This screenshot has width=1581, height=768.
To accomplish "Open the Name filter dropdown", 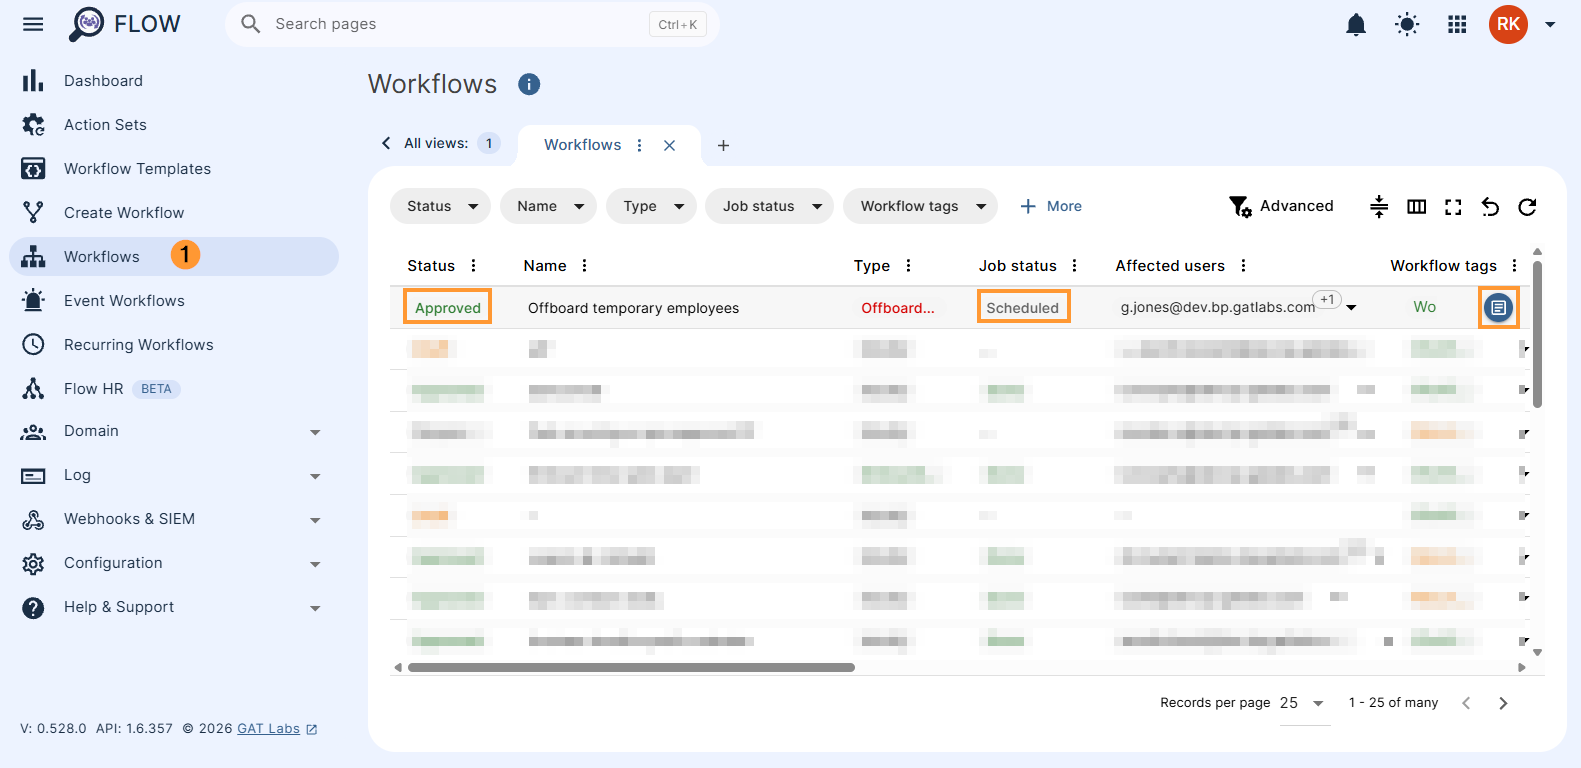I will 549,206.
